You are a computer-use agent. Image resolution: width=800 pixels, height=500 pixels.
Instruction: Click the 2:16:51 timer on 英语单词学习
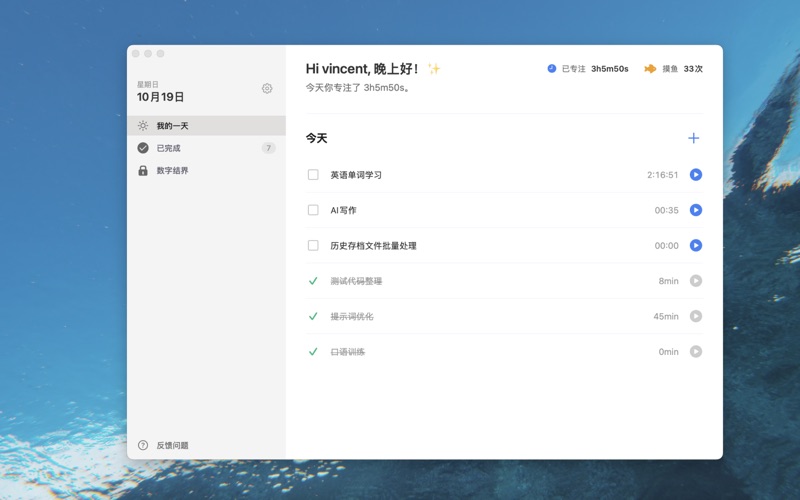(662, 175)
